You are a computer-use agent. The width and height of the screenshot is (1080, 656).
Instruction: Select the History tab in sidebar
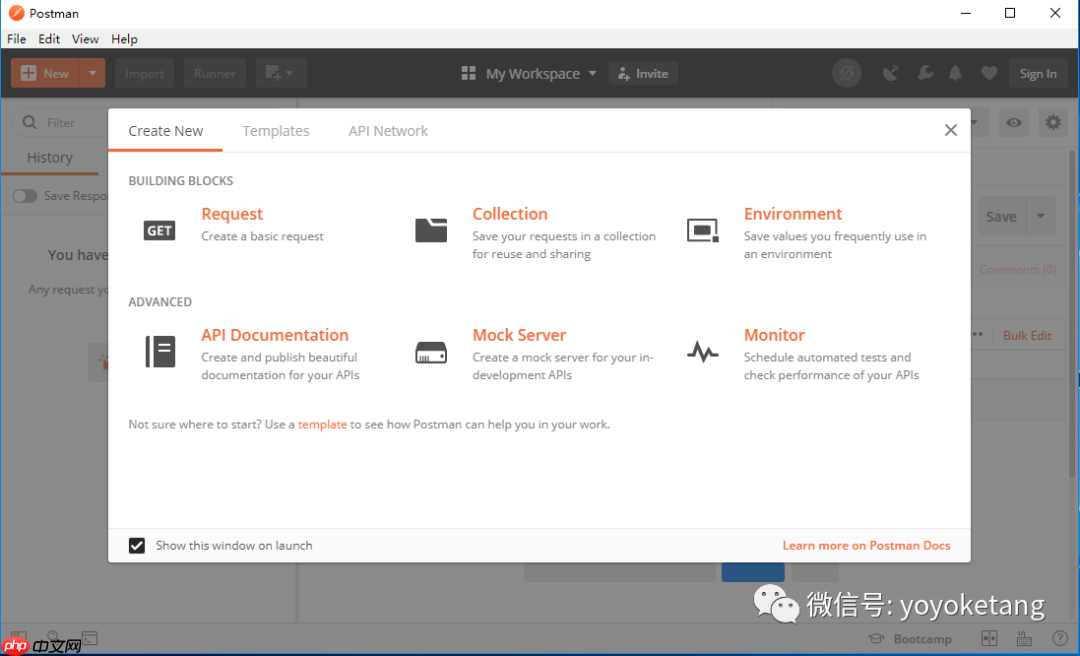[50, 158]
